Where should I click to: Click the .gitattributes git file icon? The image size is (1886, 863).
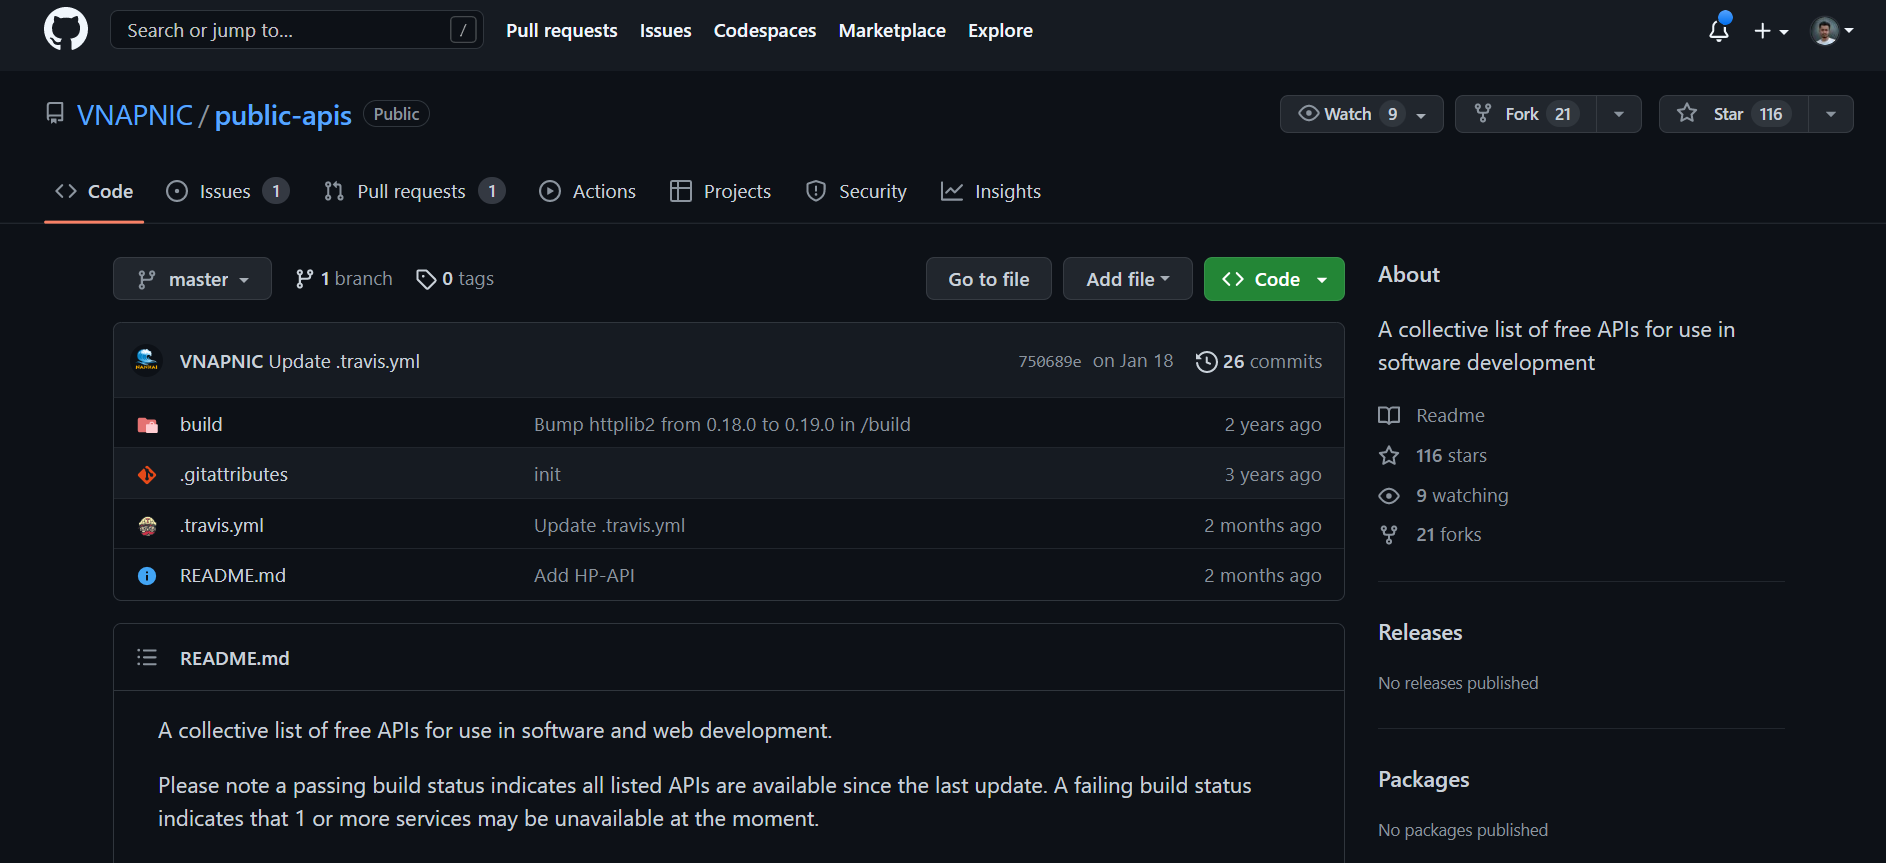pyautogui.click(x=147, y=475)
